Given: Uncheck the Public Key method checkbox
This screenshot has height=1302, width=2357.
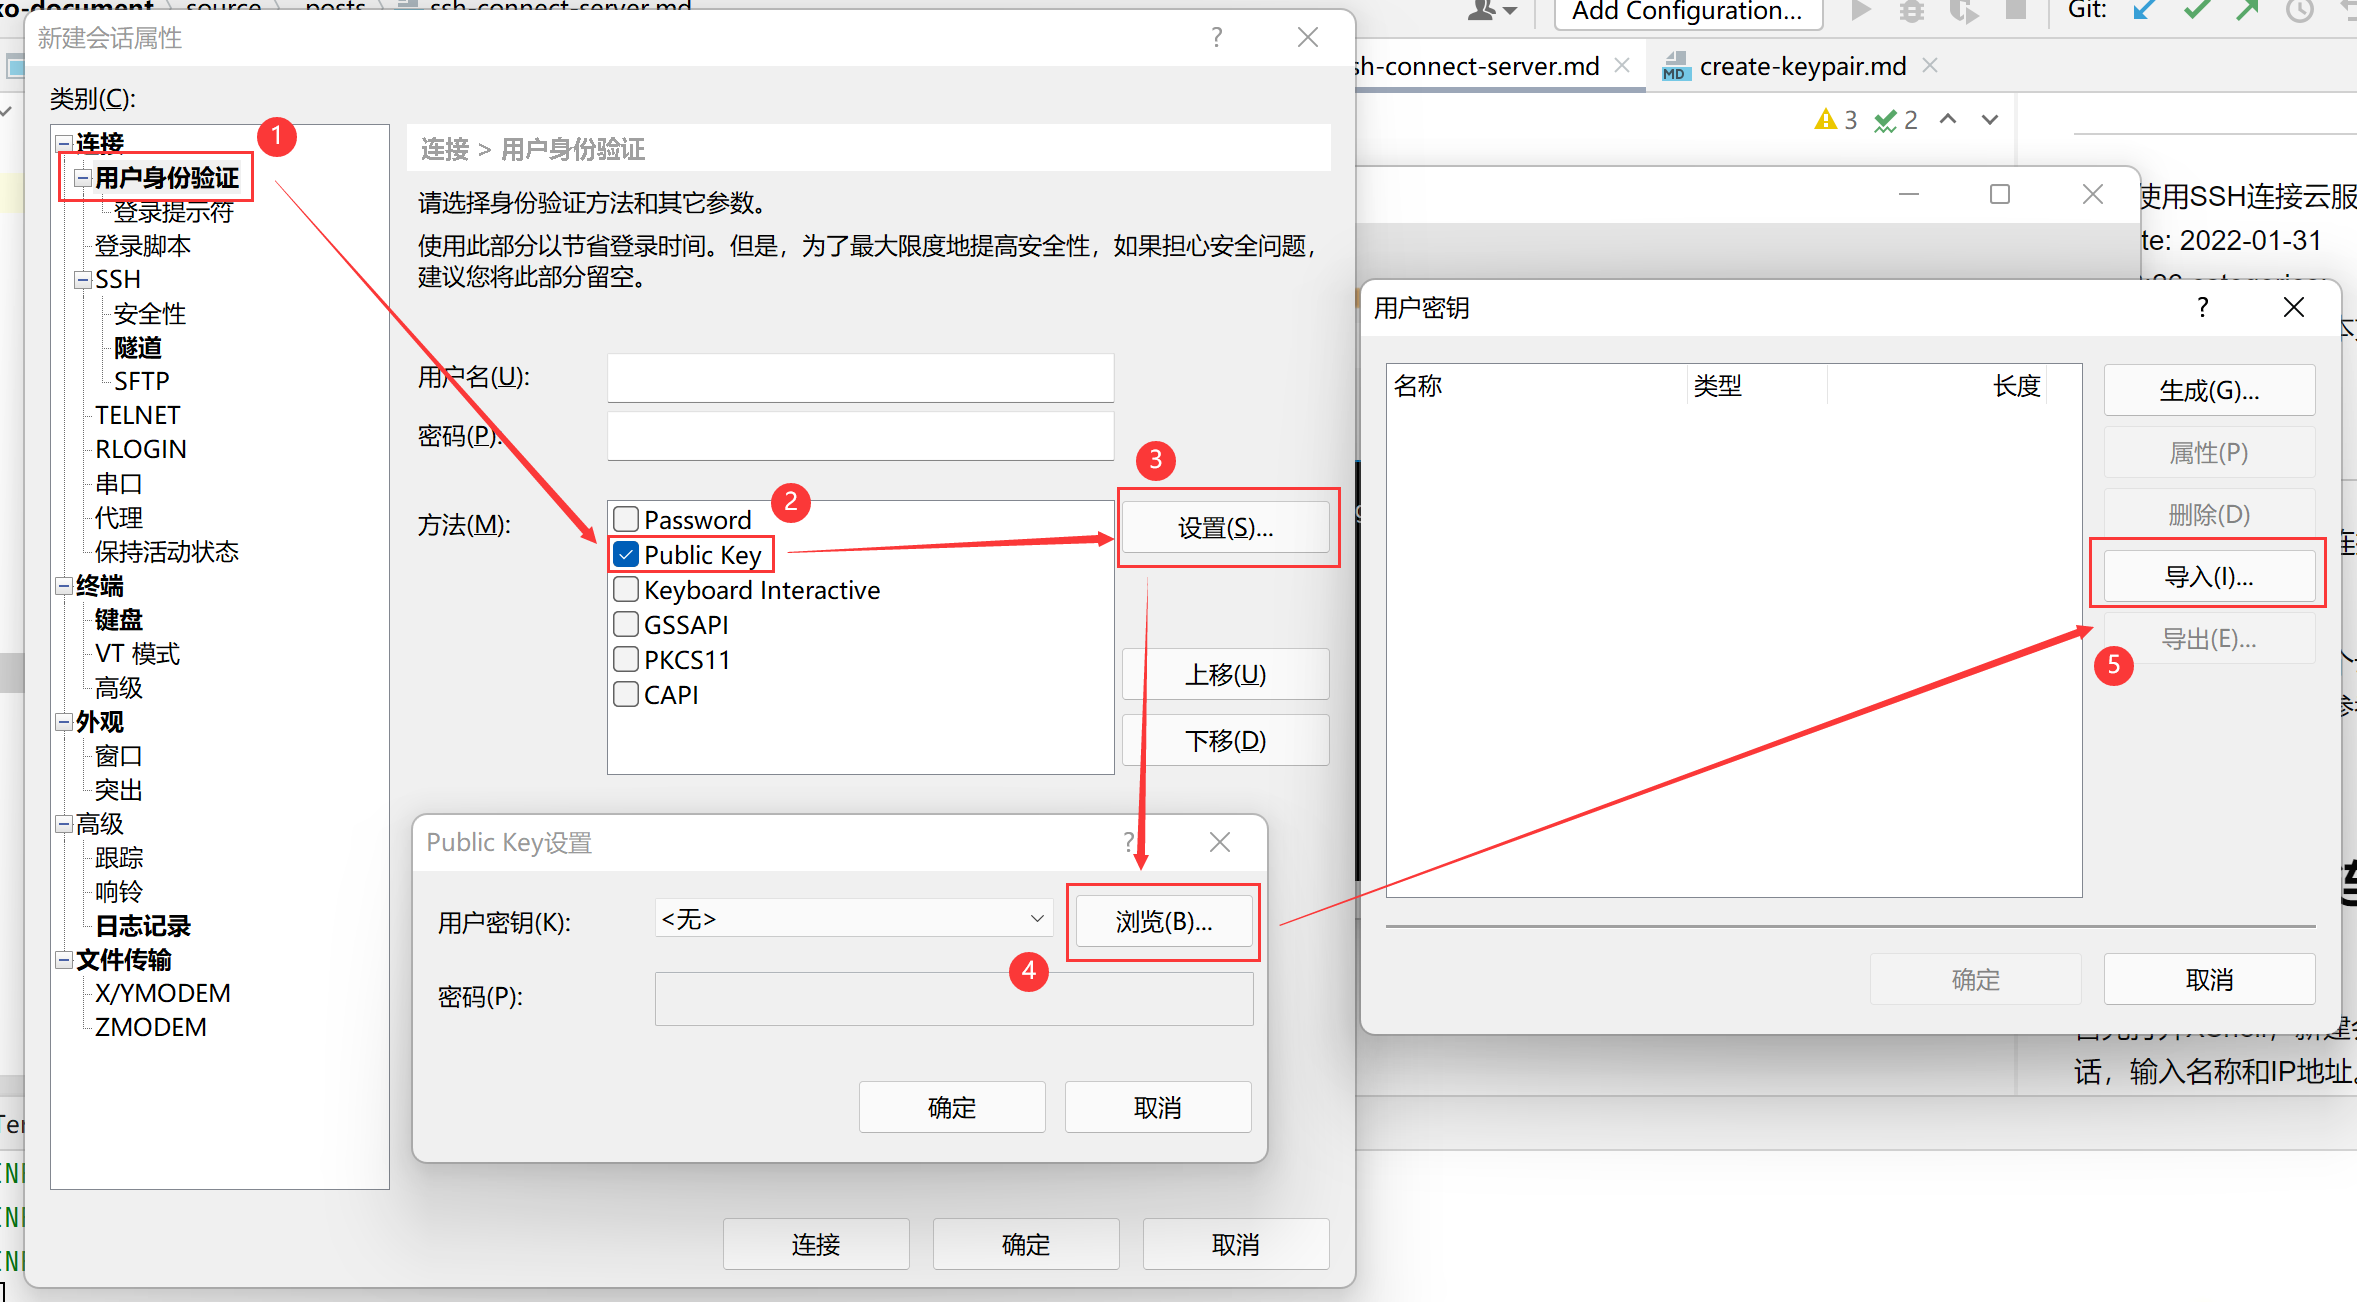Looking at the screenshot, I should tap(626, 554).
